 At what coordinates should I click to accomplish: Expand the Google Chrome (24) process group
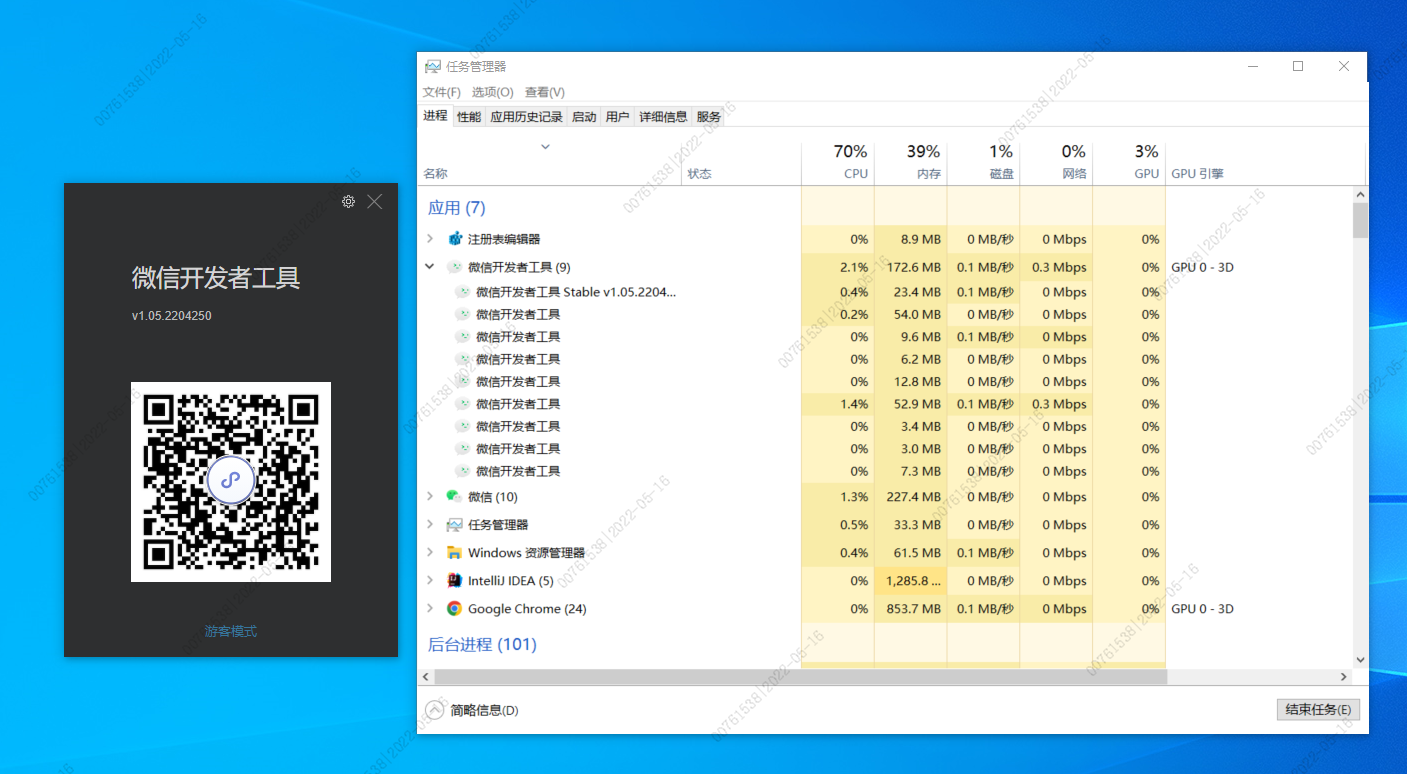430,609
